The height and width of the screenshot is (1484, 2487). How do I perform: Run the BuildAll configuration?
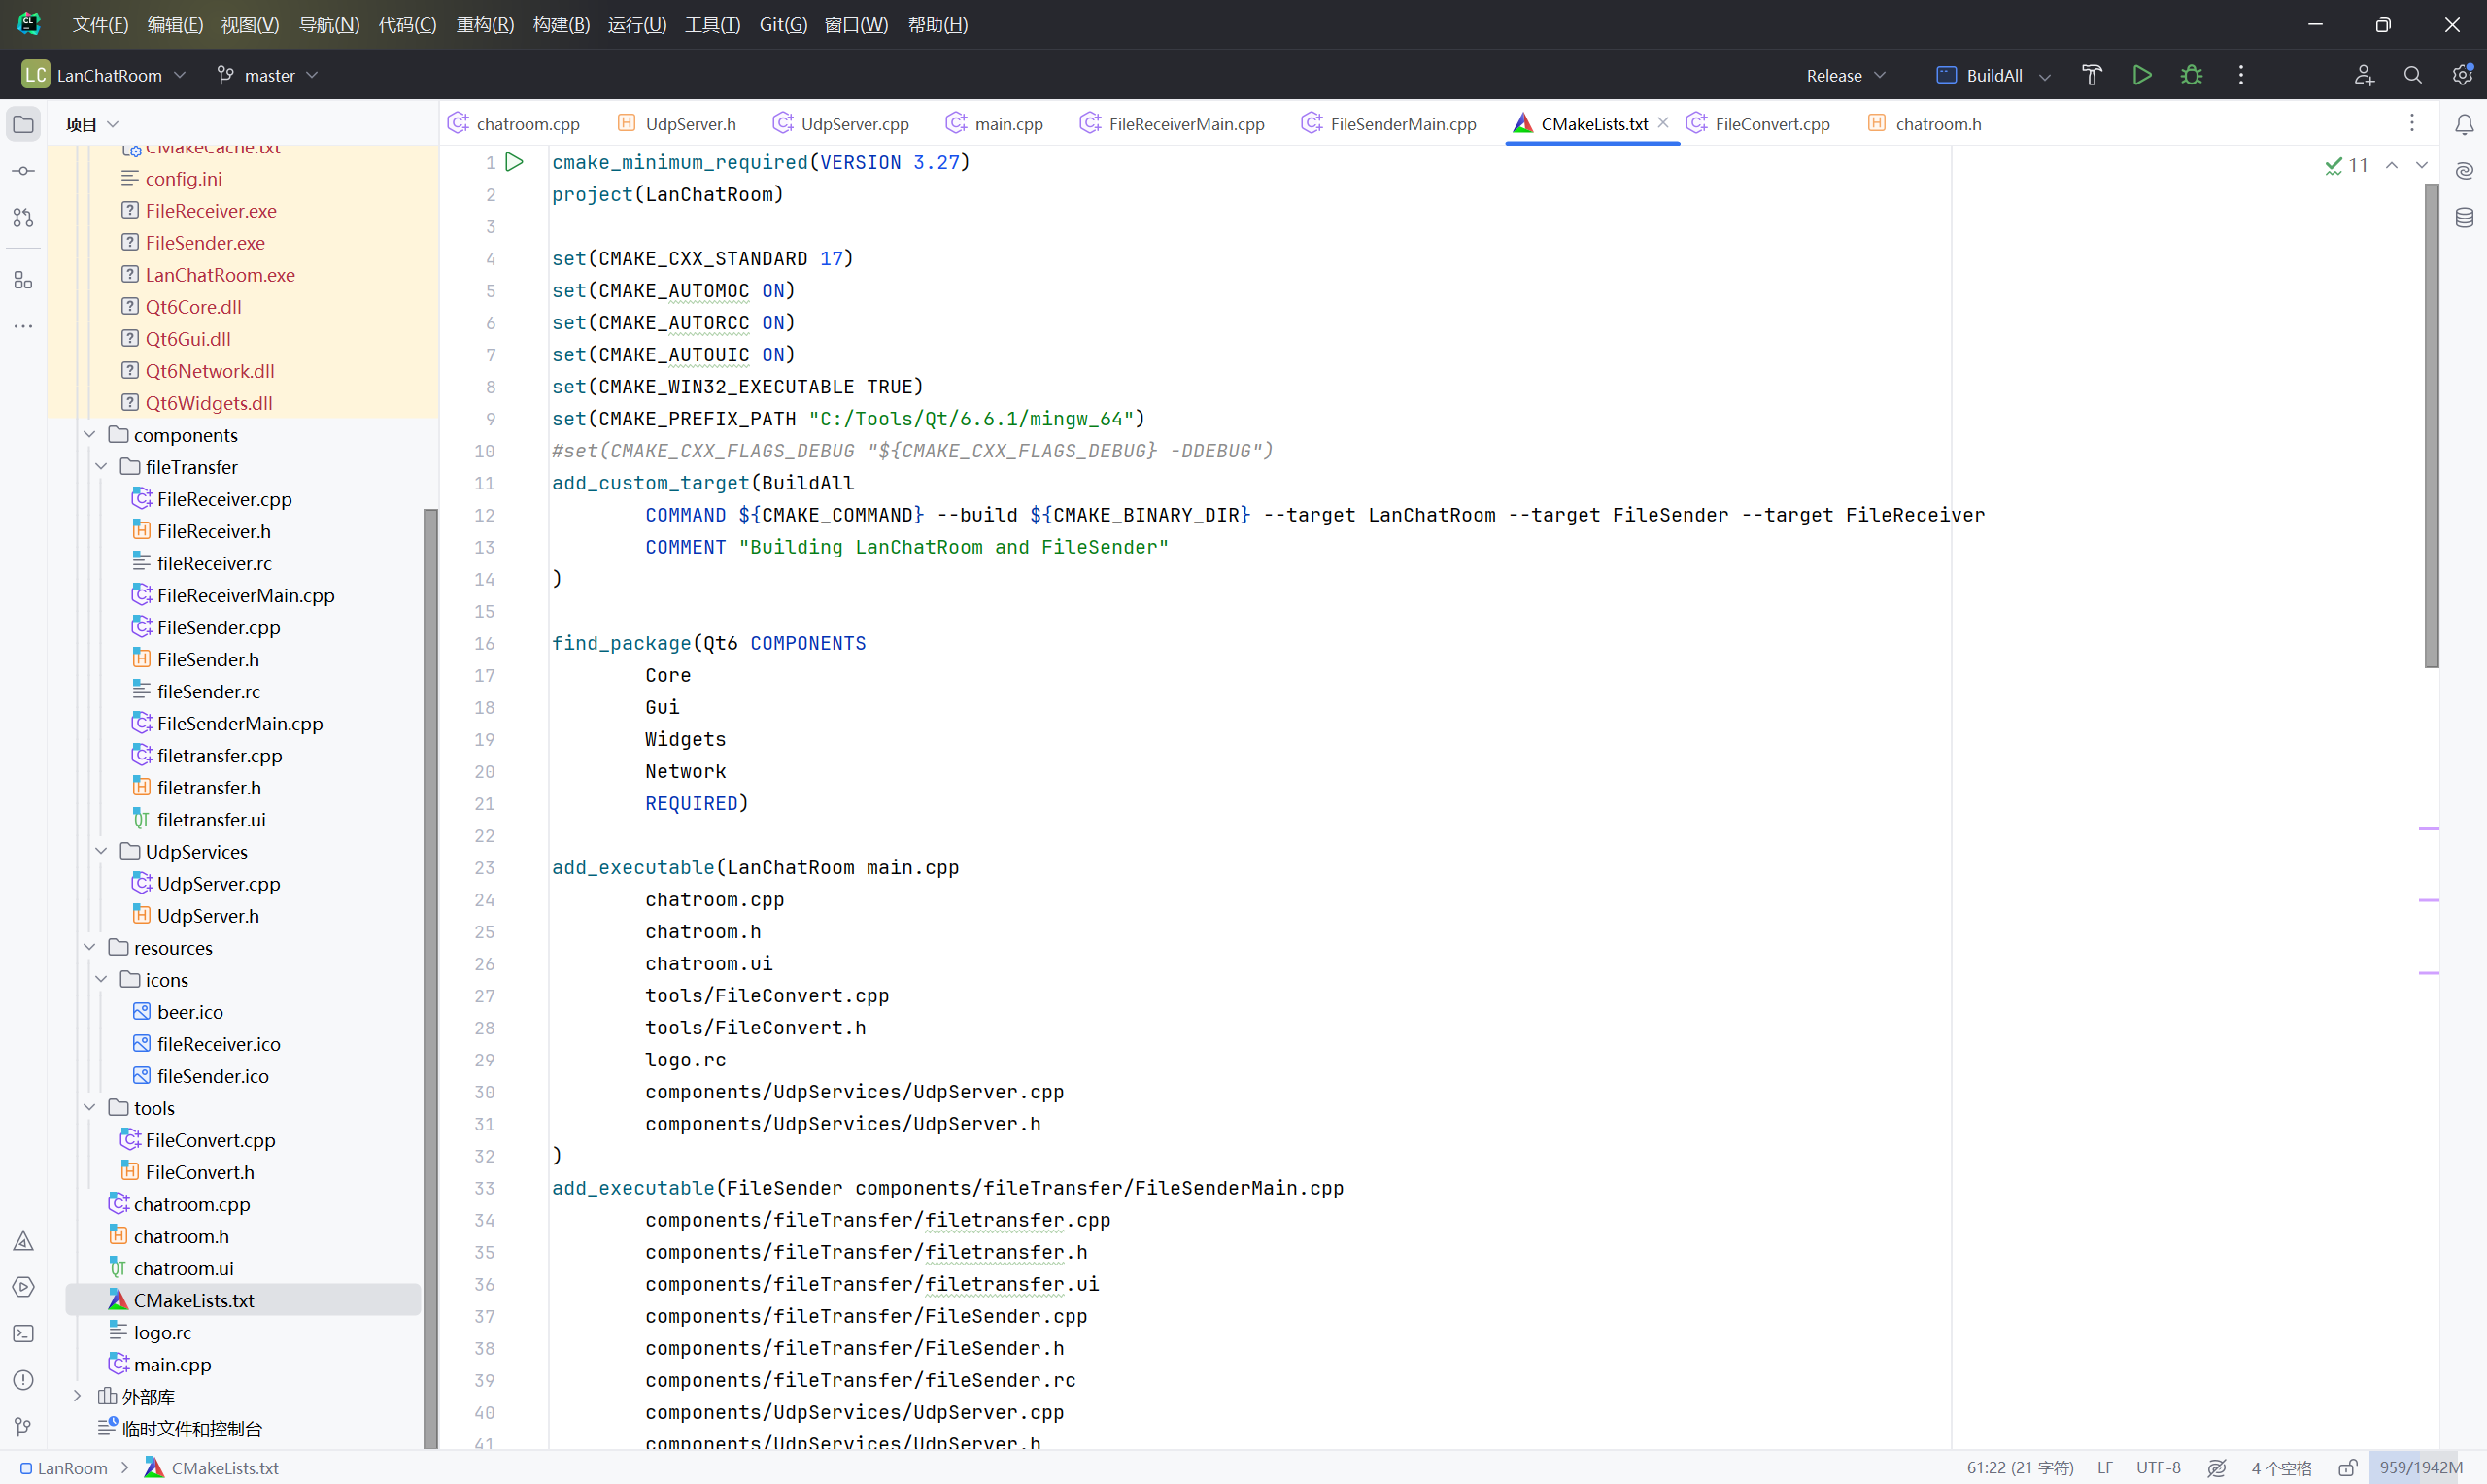[2141, 75]
